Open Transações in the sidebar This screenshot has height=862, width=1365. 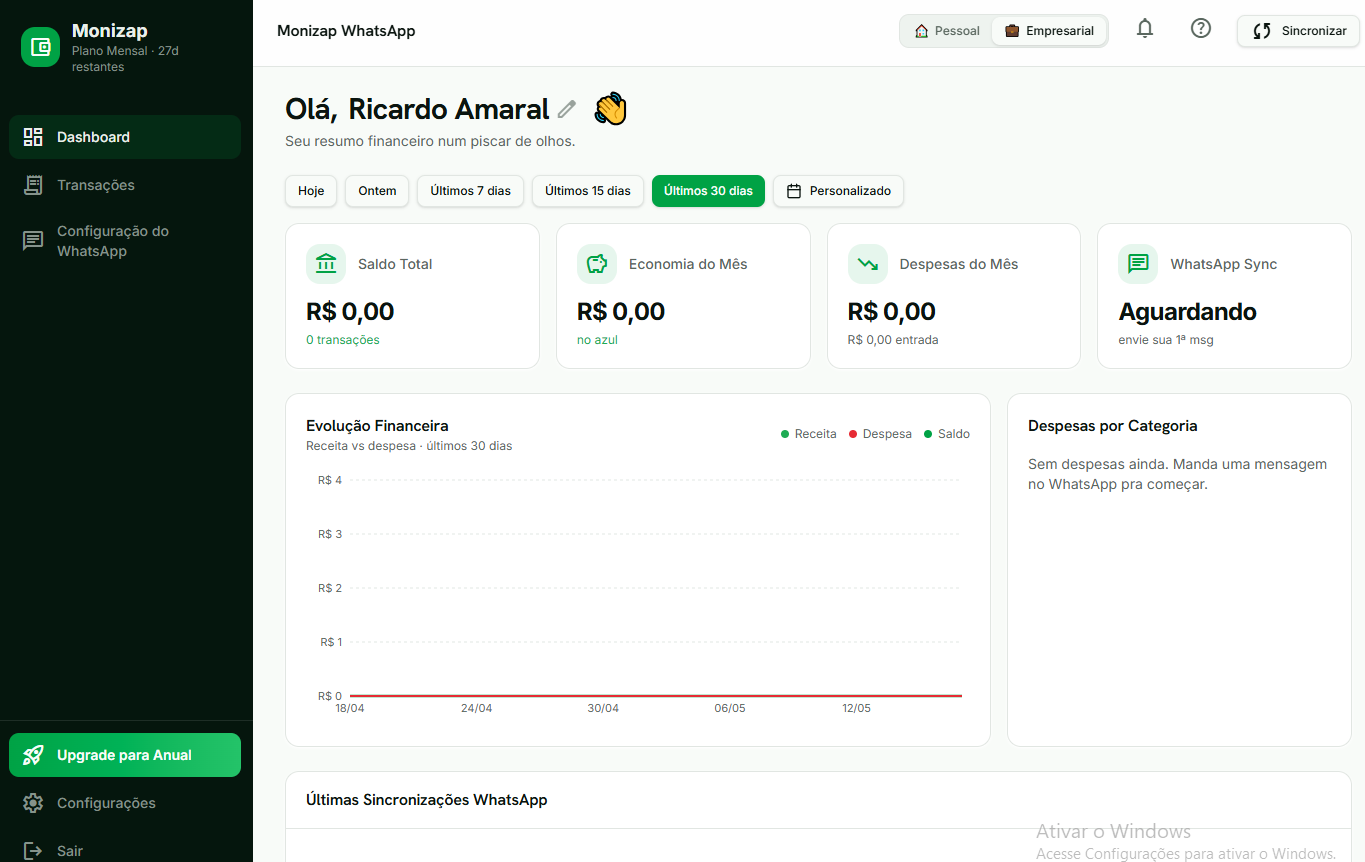[125, 185]
